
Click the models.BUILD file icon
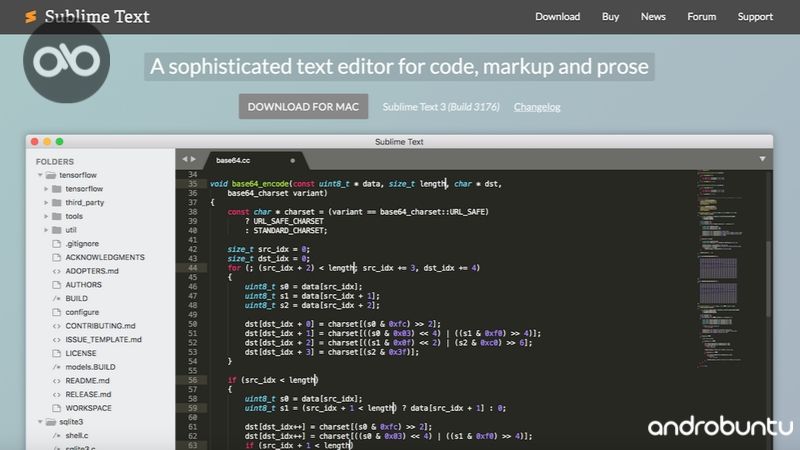click(x=57, y=367)
